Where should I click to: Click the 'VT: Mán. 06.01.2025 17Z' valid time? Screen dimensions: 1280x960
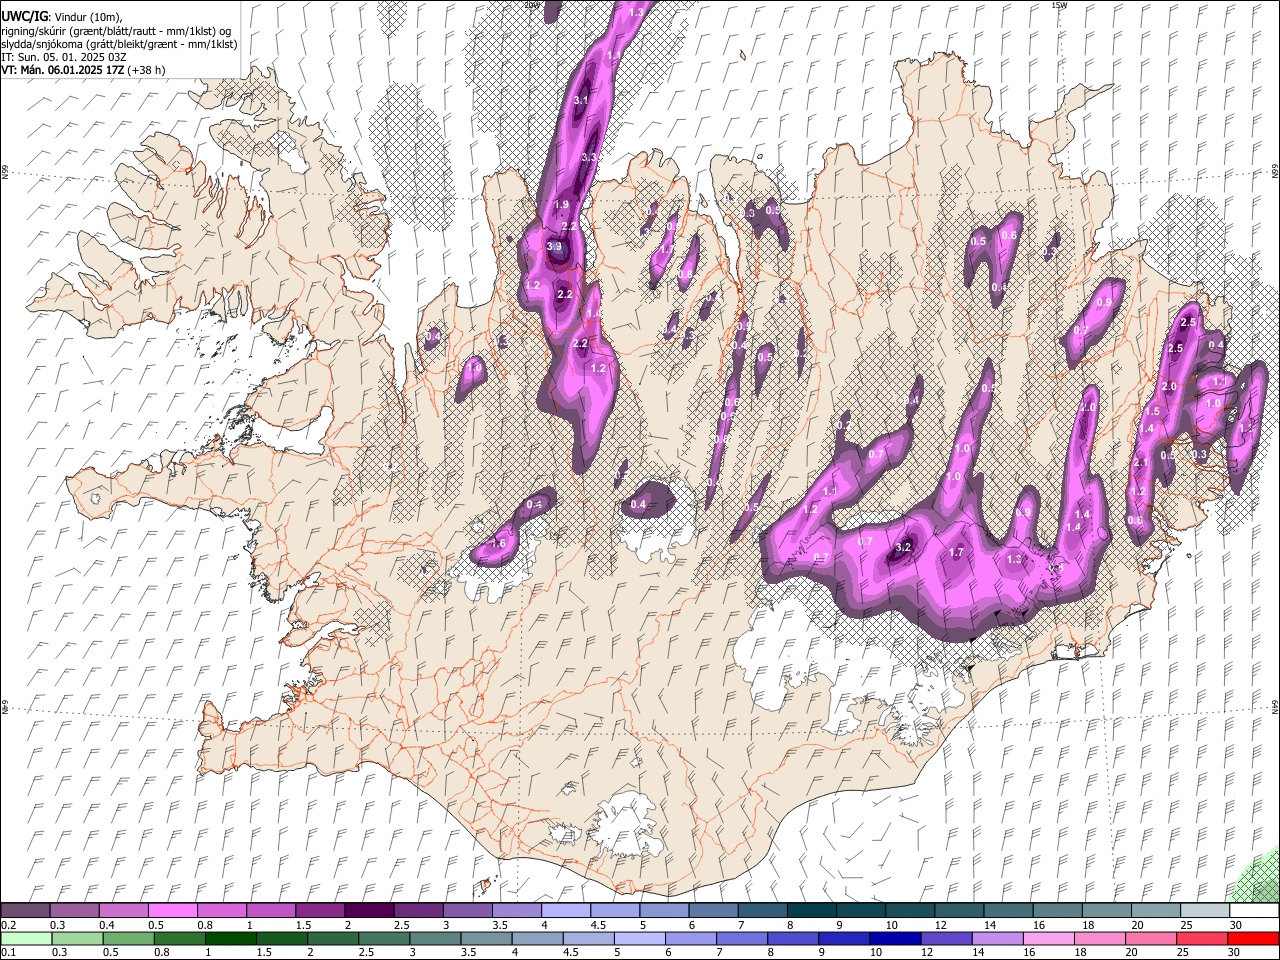62,70
